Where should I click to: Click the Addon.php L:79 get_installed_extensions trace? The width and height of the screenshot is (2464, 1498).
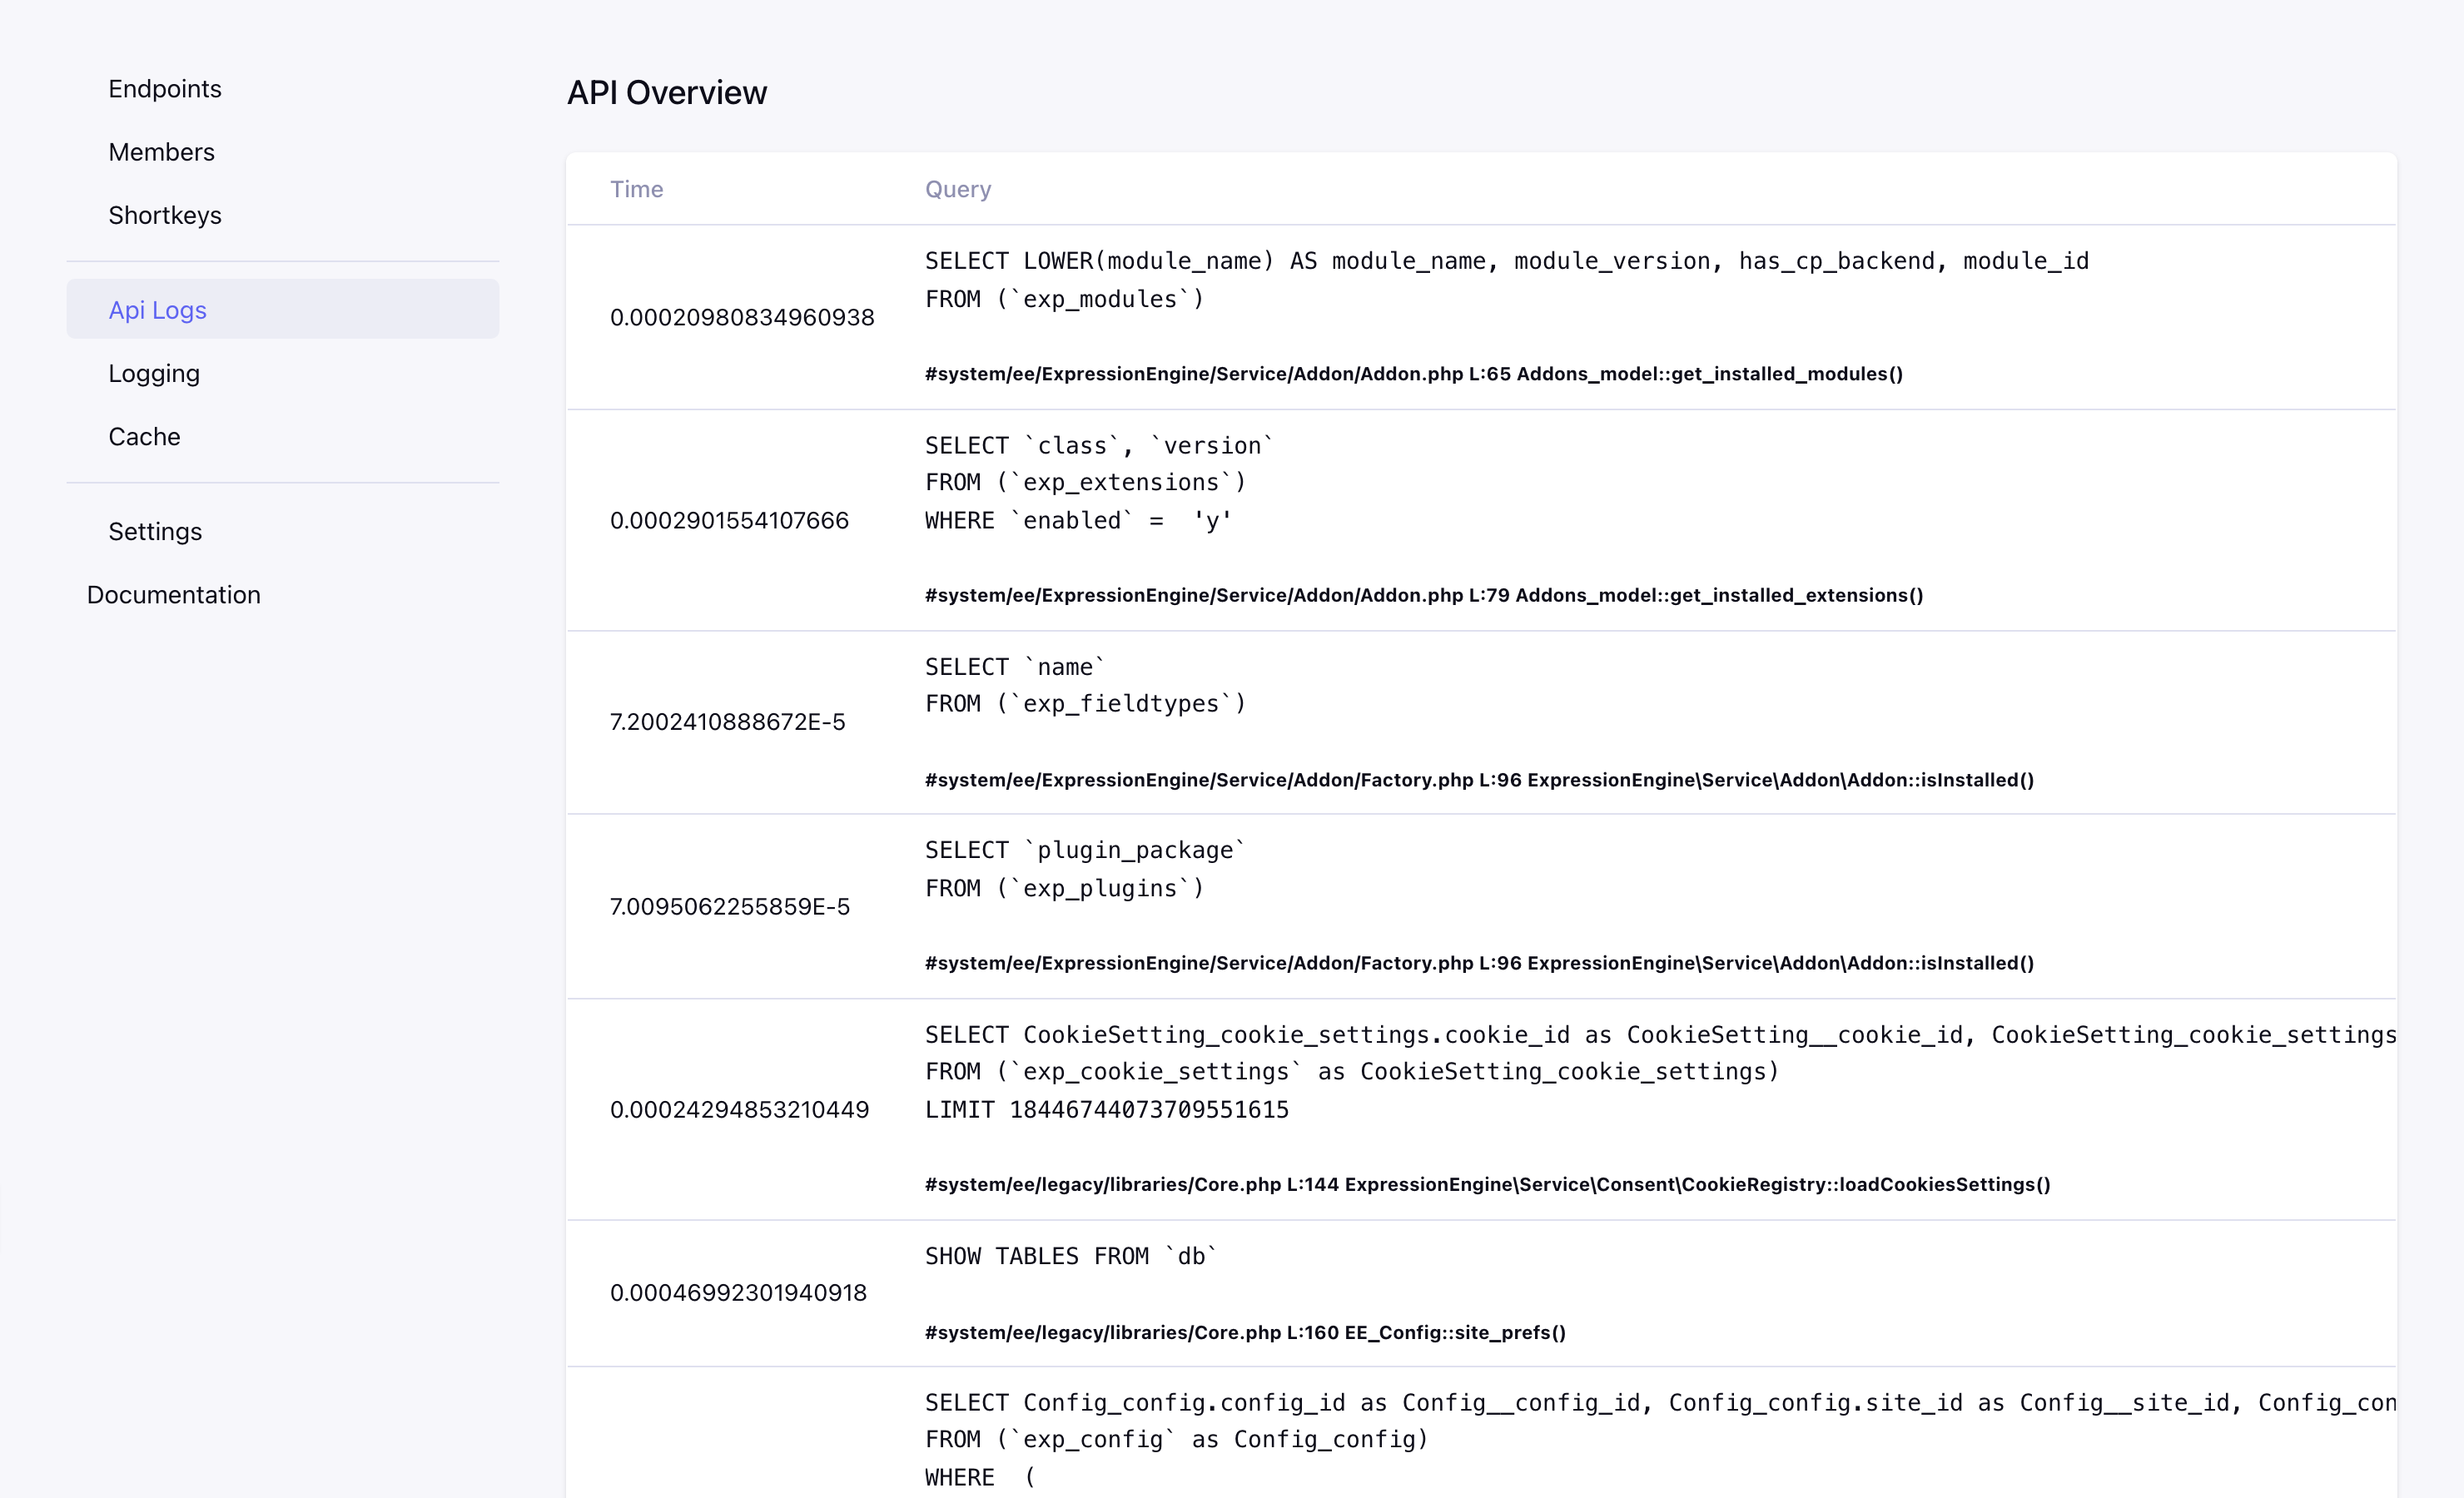tap(1424, 595)
